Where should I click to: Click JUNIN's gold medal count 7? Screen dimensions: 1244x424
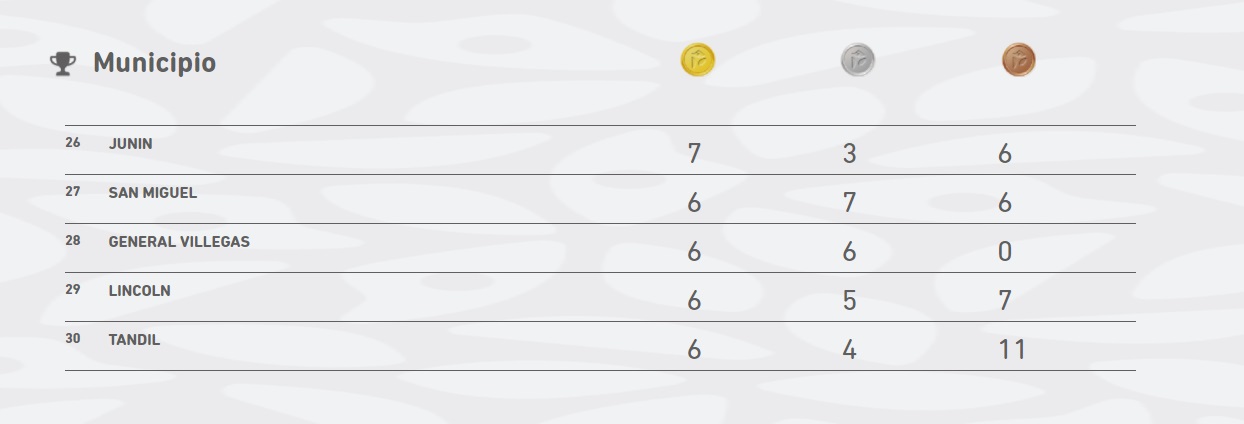[x=694, y=154]
